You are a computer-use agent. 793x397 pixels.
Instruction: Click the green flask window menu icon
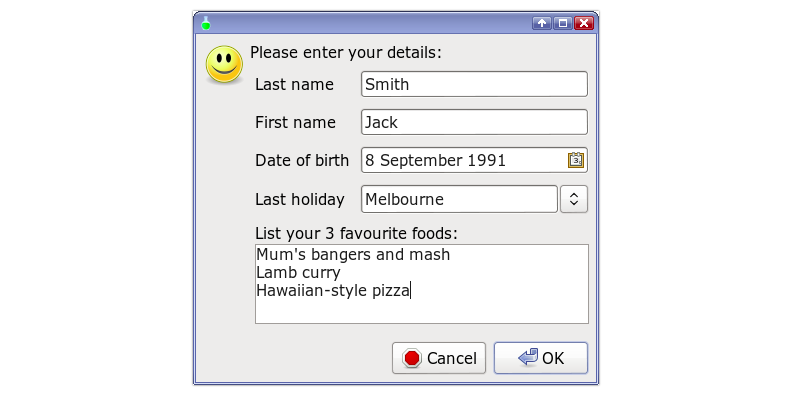tap(206, 23)
